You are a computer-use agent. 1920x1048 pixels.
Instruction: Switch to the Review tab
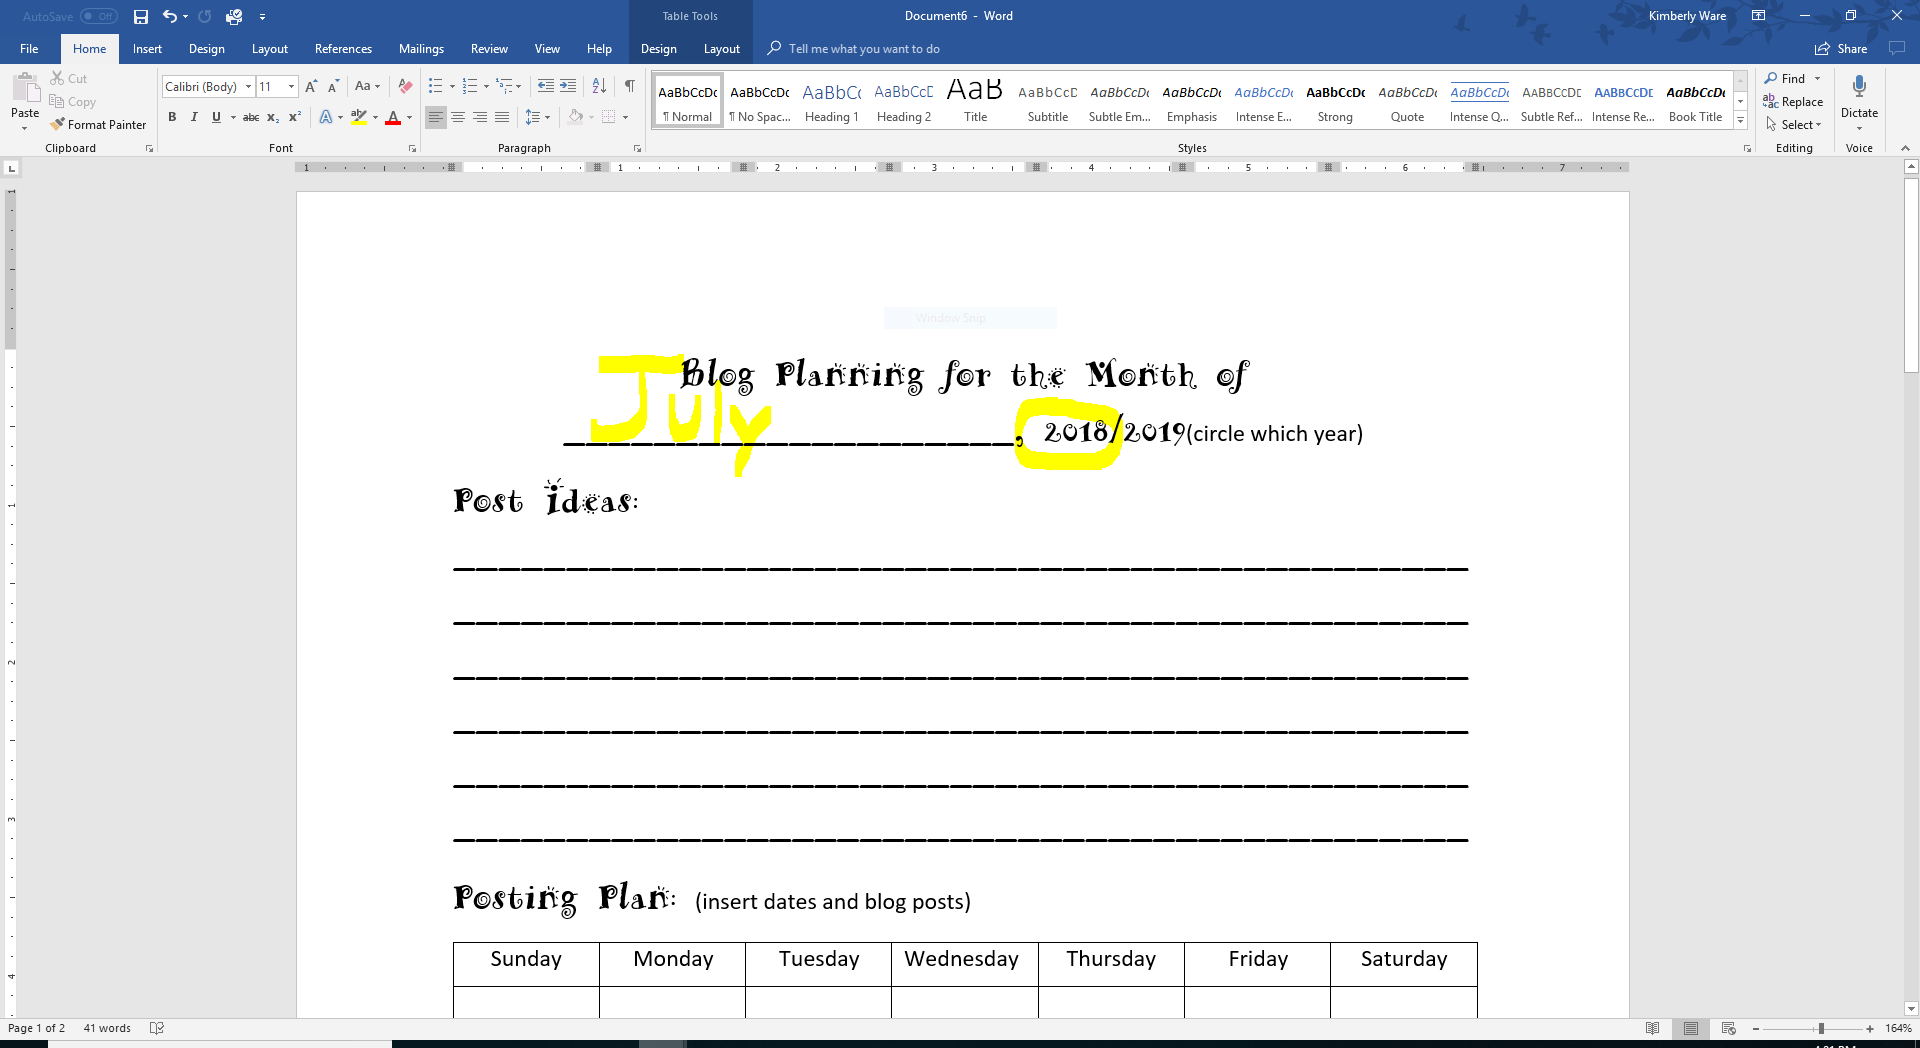point(489,48)
